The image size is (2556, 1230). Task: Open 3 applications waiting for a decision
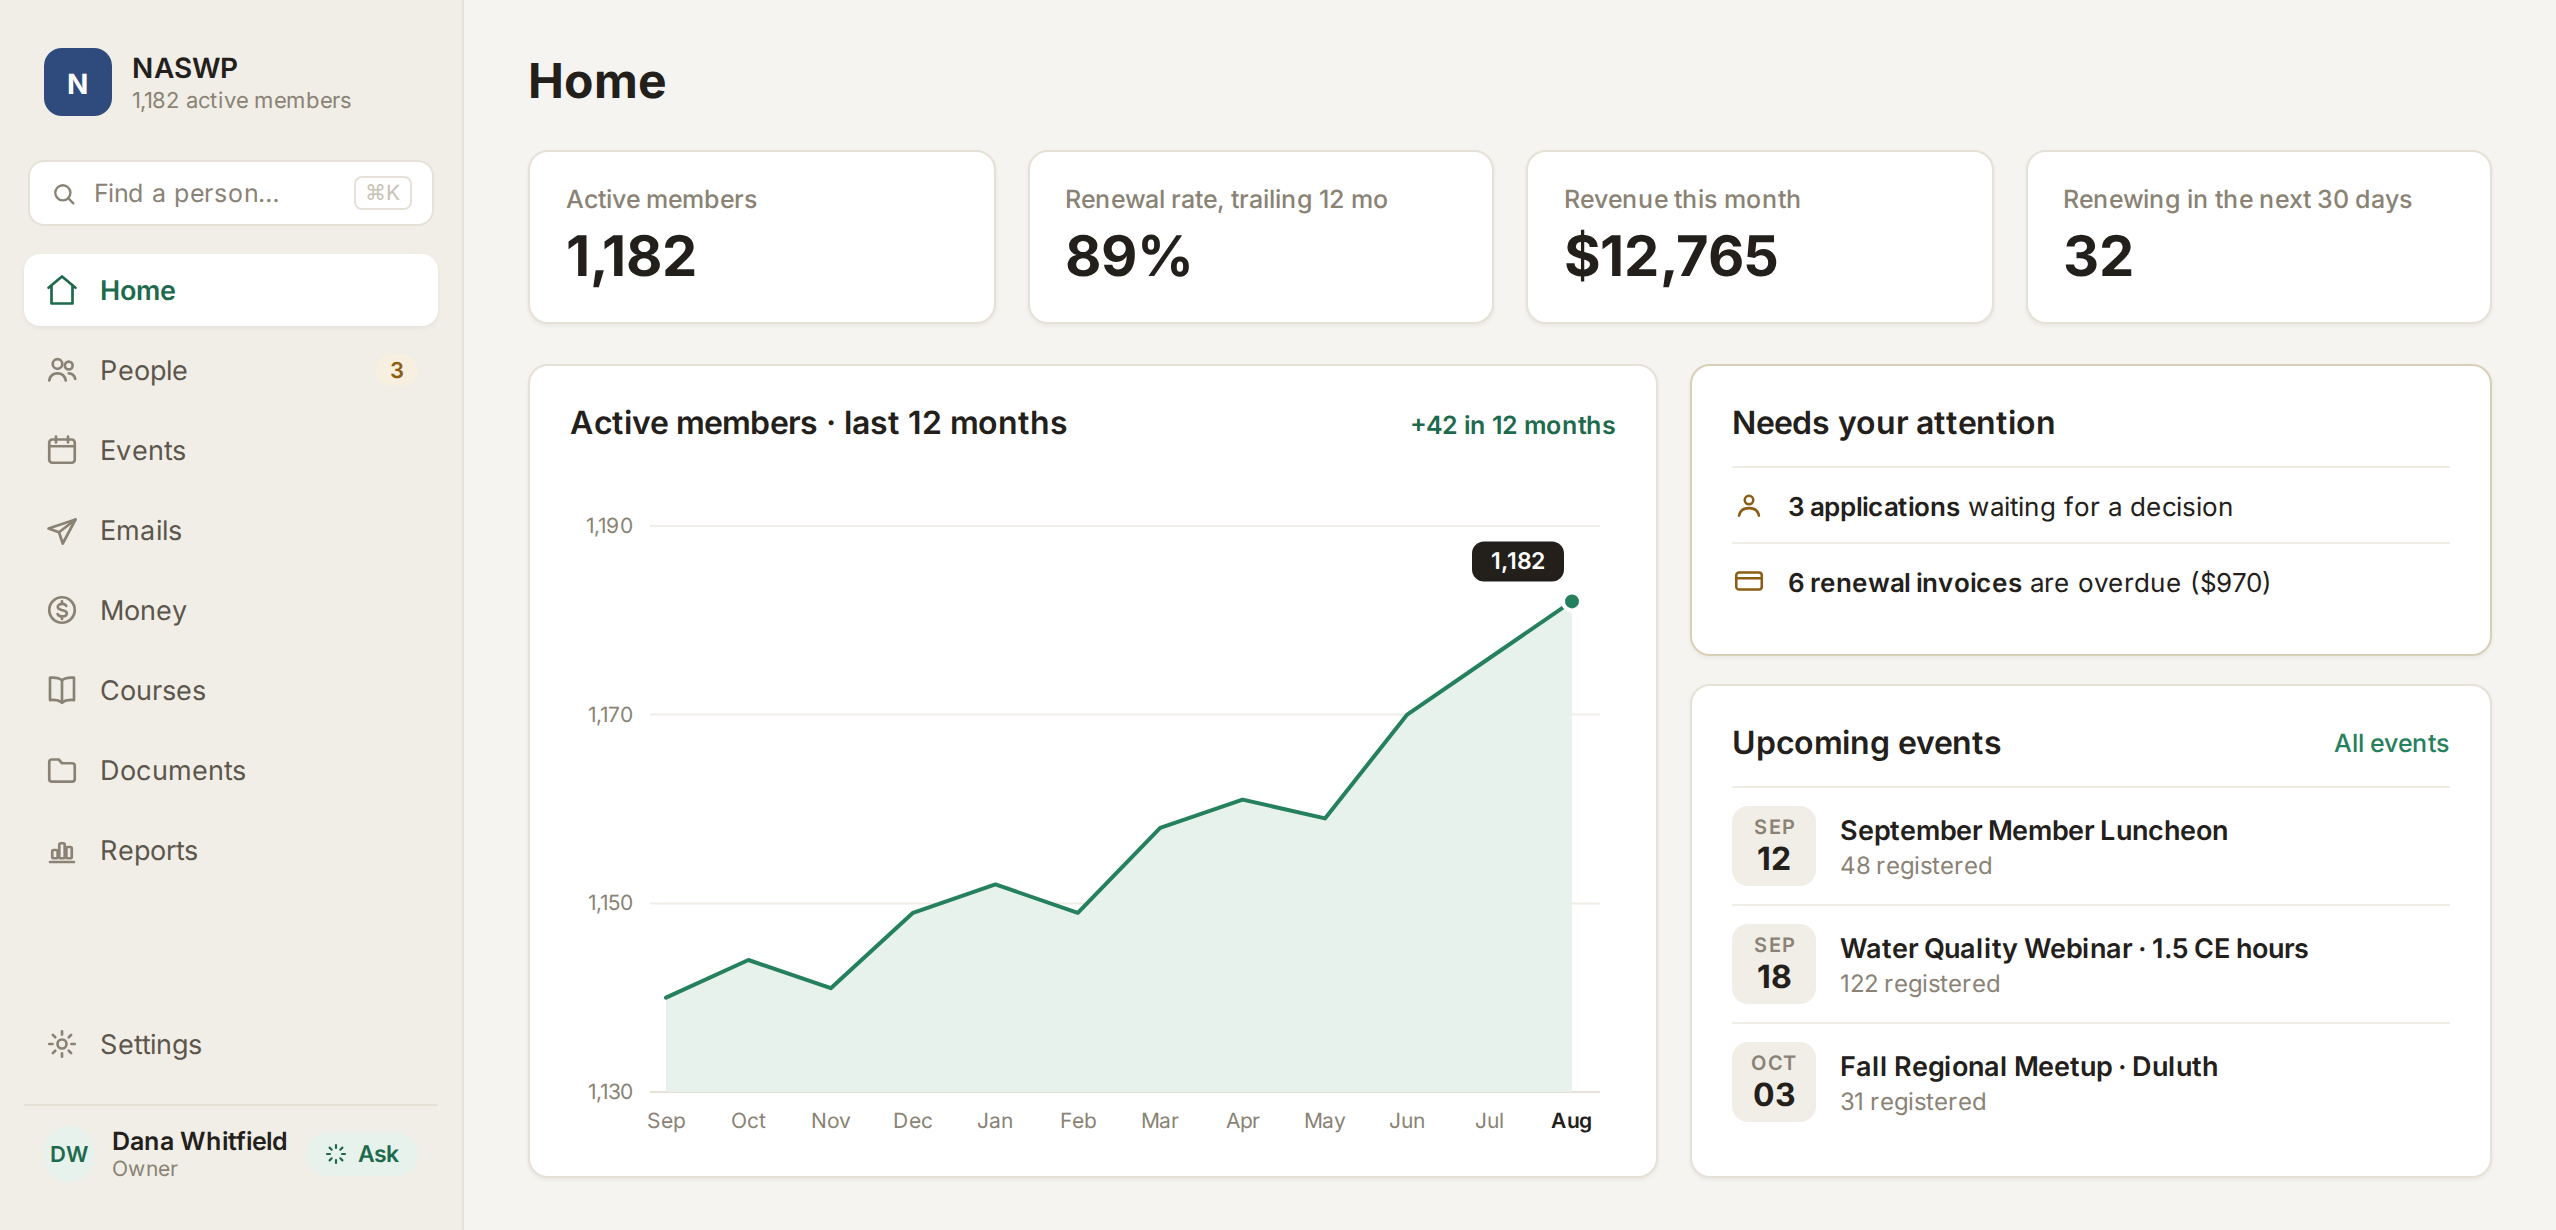click(x=2091, y=507)
